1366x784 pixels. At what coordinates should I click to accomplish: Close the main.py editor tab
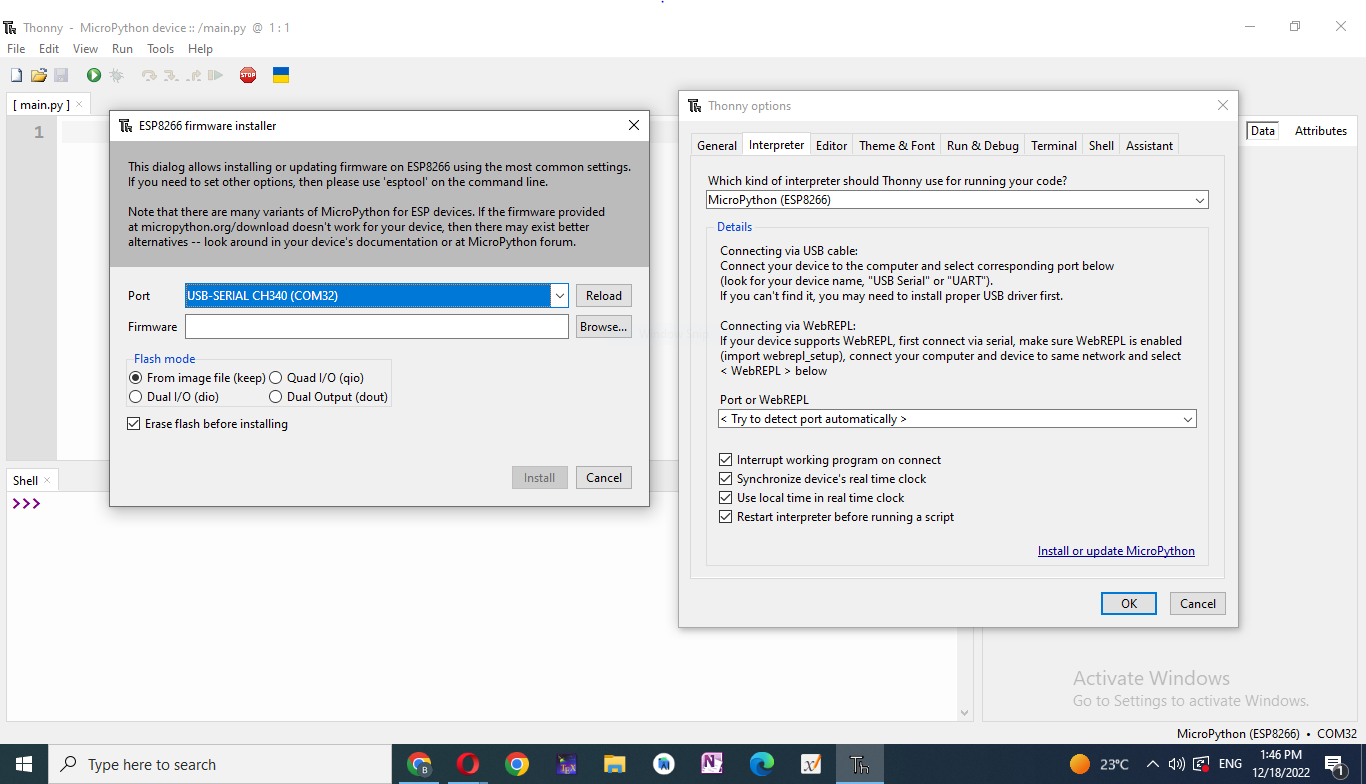click(79, 104)
